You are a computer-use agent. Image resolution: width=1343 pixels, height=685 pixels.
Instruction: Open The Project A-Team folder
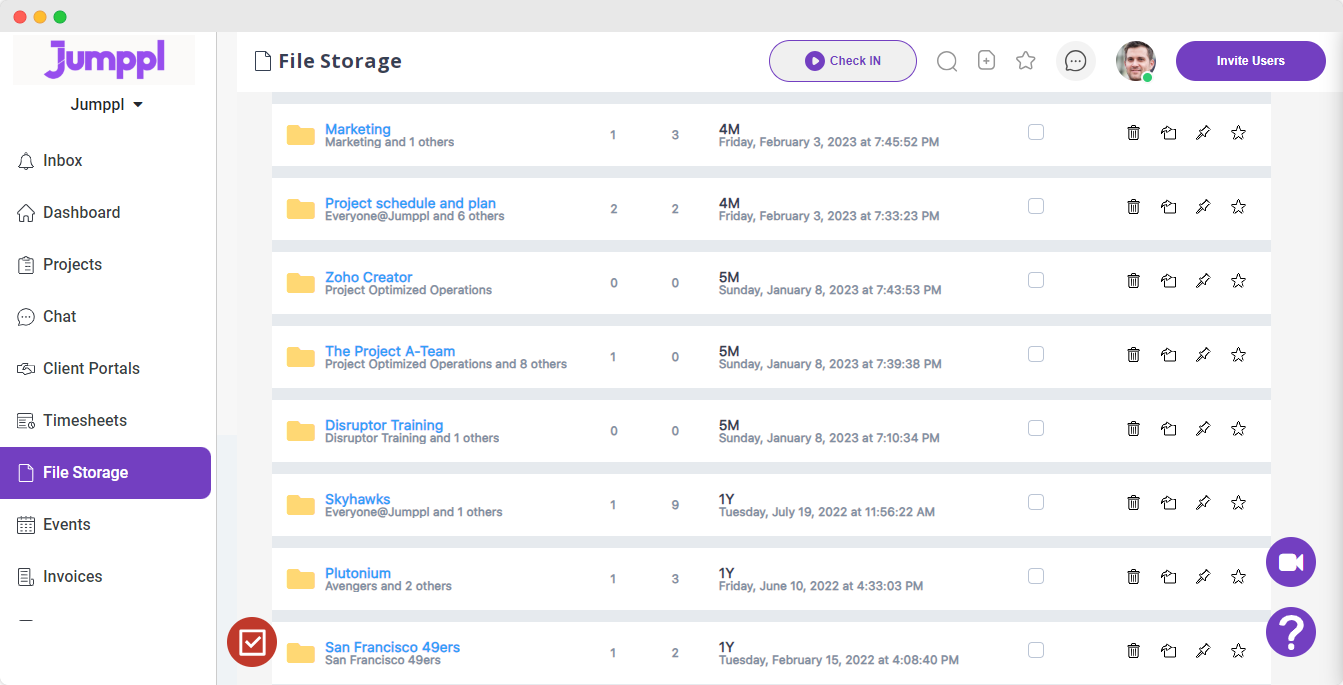[389, 351]
